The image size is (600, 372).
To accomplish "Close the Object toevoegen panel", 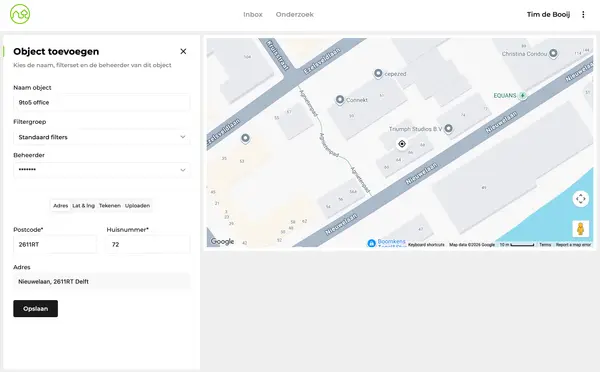I will pyautogui.click(x=183, y=51).
